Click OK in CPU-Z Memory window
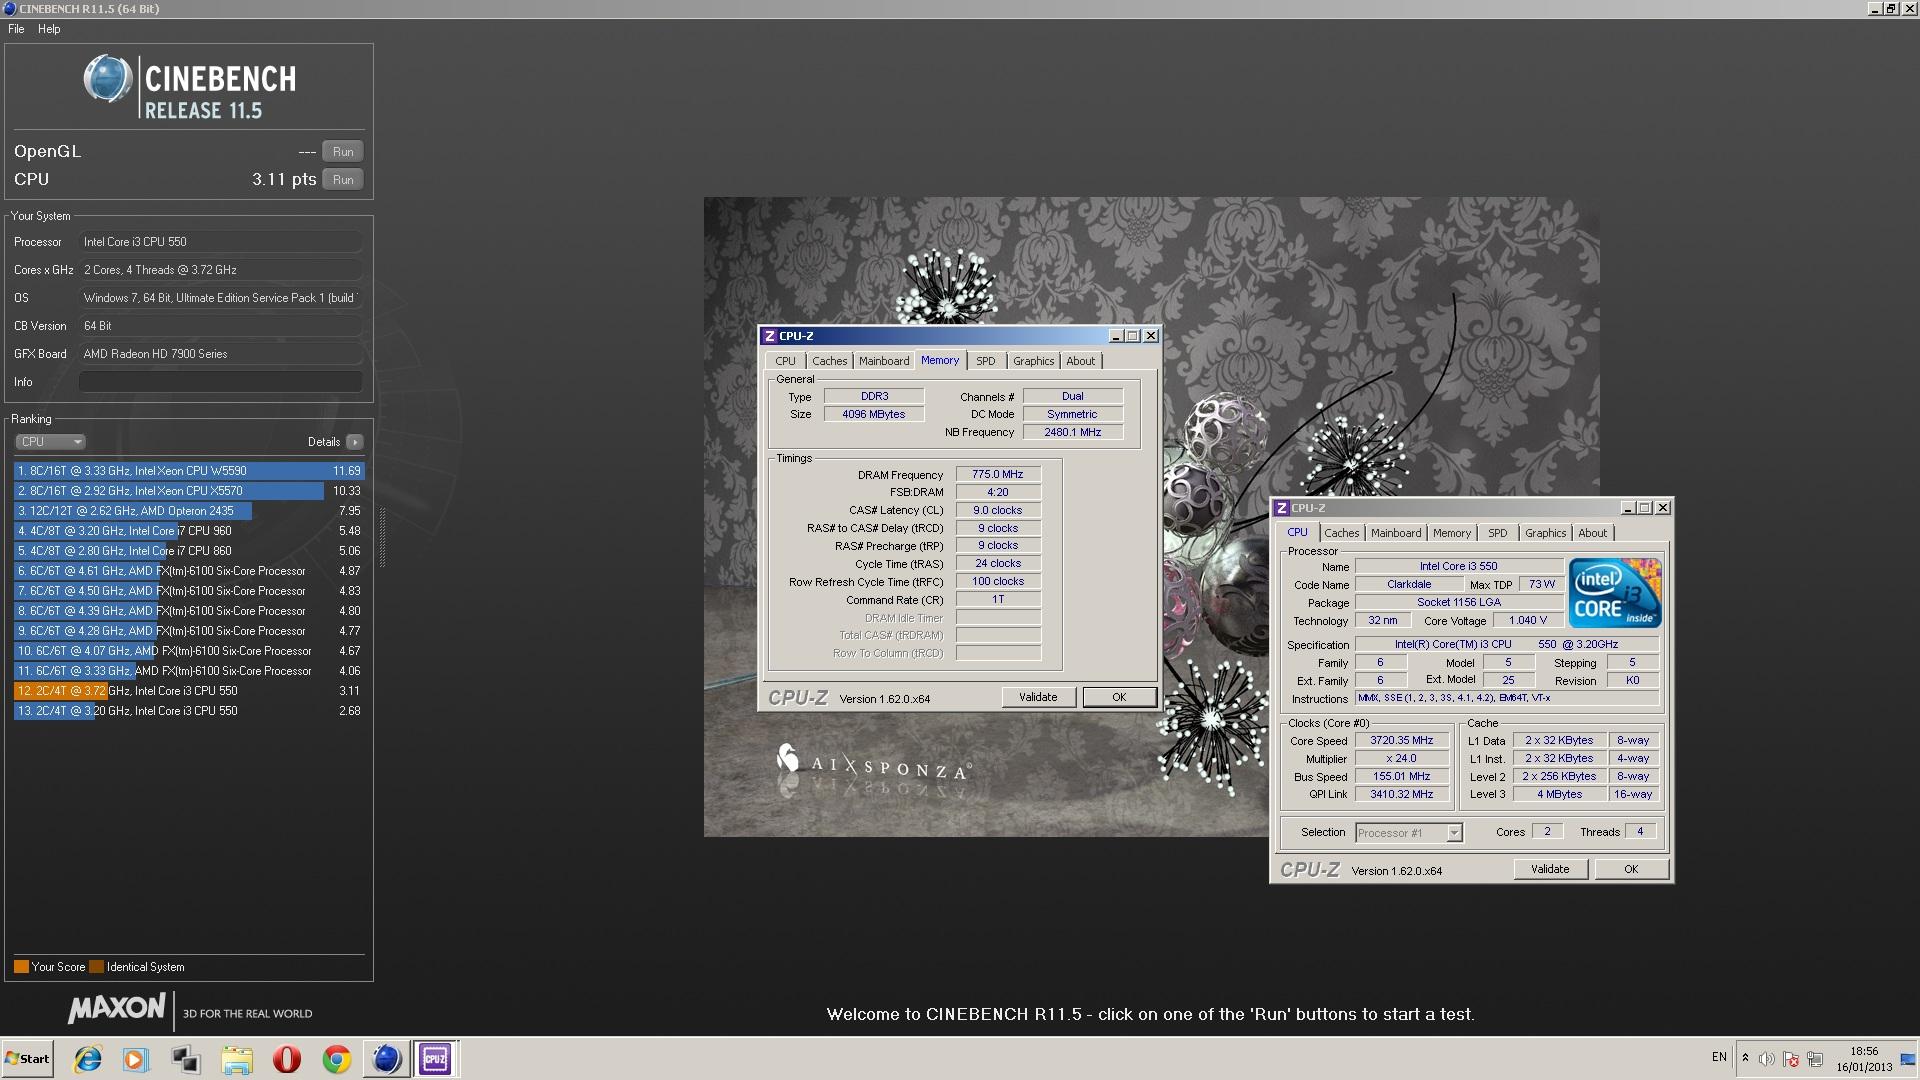This screenshot has height=1080, width=1920. (1119, 697)
